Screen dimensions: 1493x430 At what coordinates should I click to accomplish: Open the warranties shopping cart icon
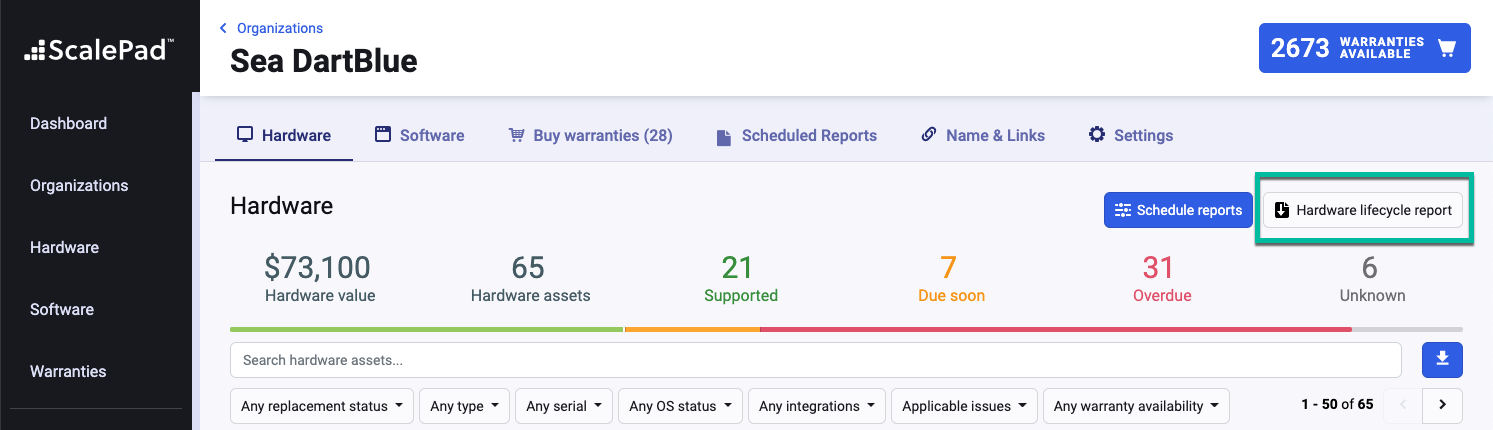pyautogui.click(x=1446, y=48)
